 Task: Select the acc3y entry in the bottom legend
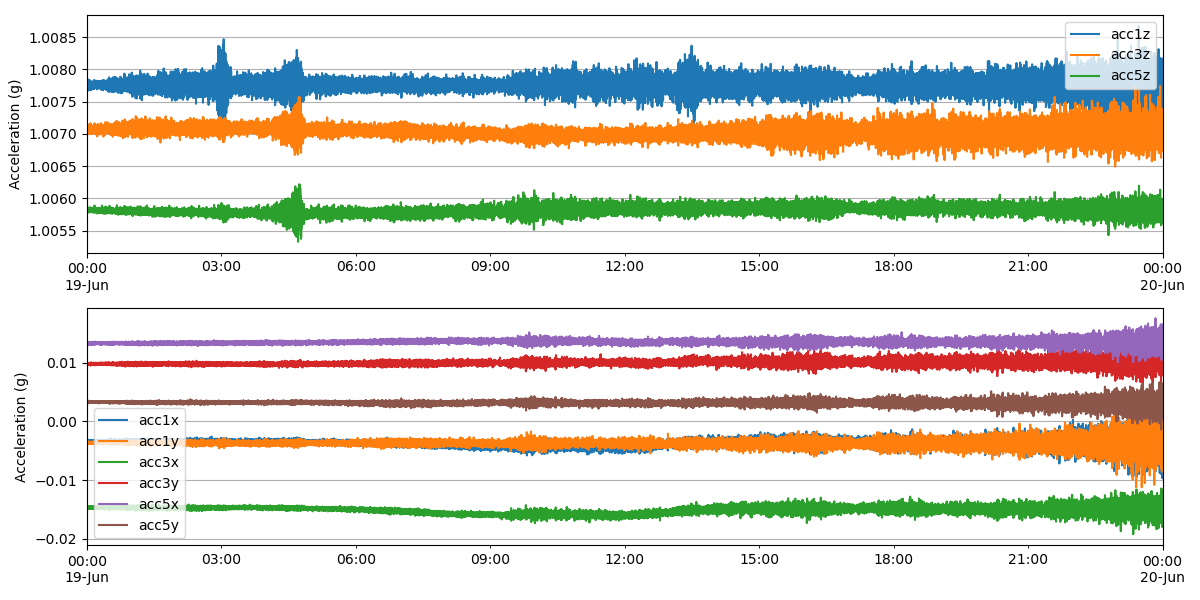[x=159, y=484]
